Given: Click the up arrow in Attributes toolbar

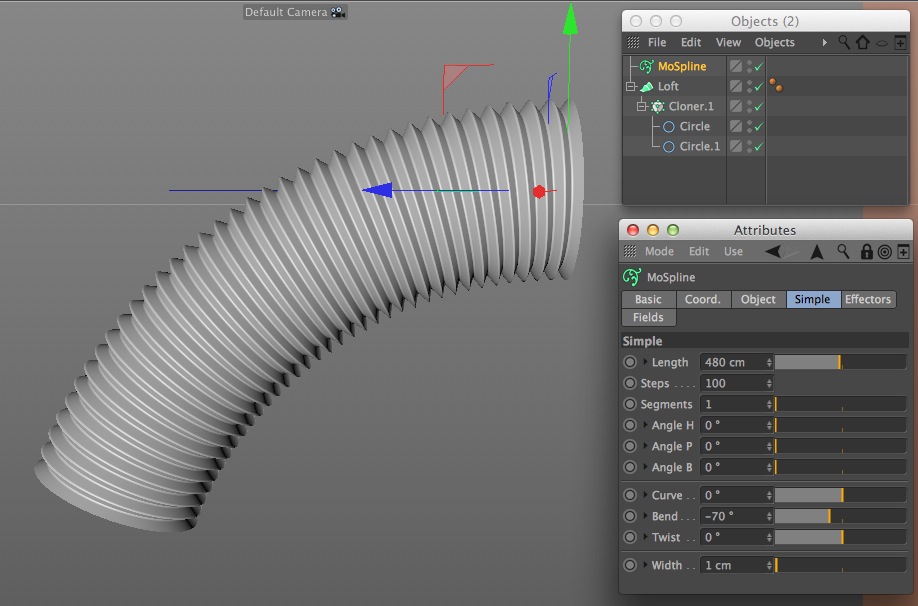Looking at the screenshot, I should point(817,252).
